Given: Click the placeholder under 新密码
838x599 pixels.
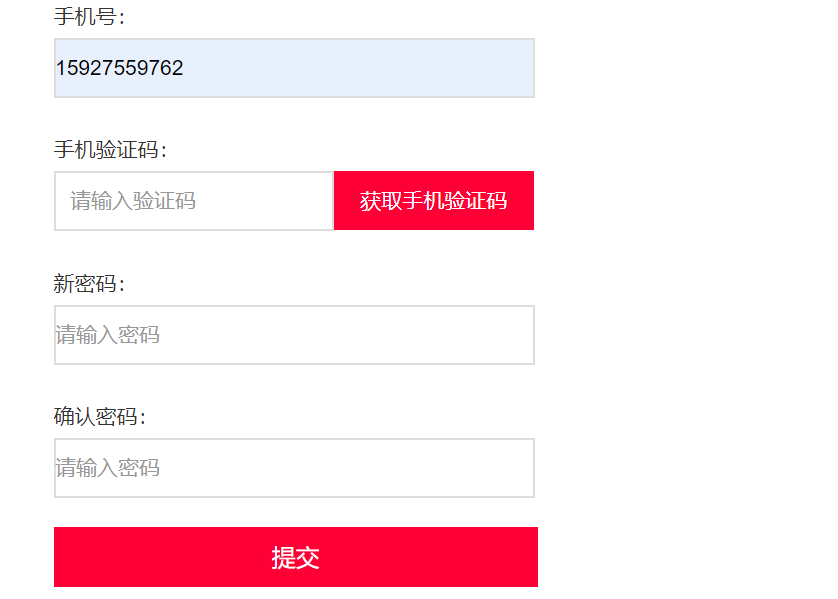Looking at the screenshot, I should pos(108,335).
